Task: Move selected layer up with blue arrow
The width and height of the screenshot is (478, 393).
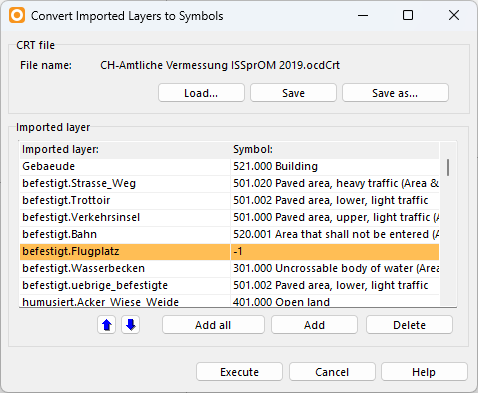Action: 107,325
